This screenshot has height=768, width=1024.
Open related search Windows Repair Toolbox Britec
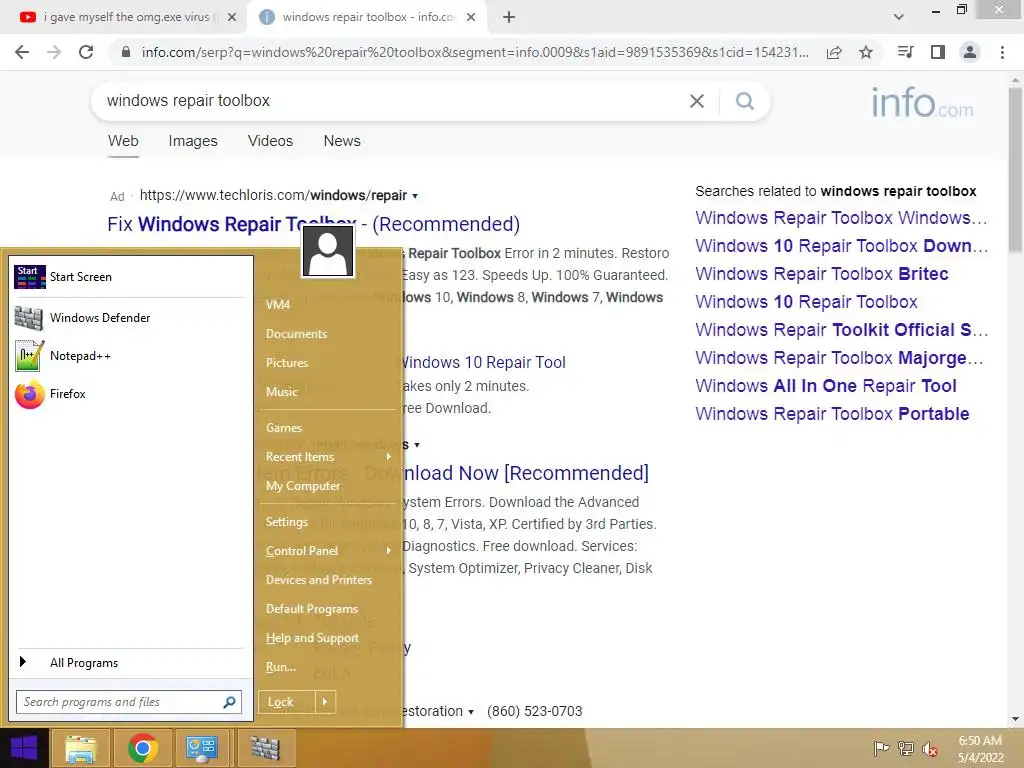822,274
